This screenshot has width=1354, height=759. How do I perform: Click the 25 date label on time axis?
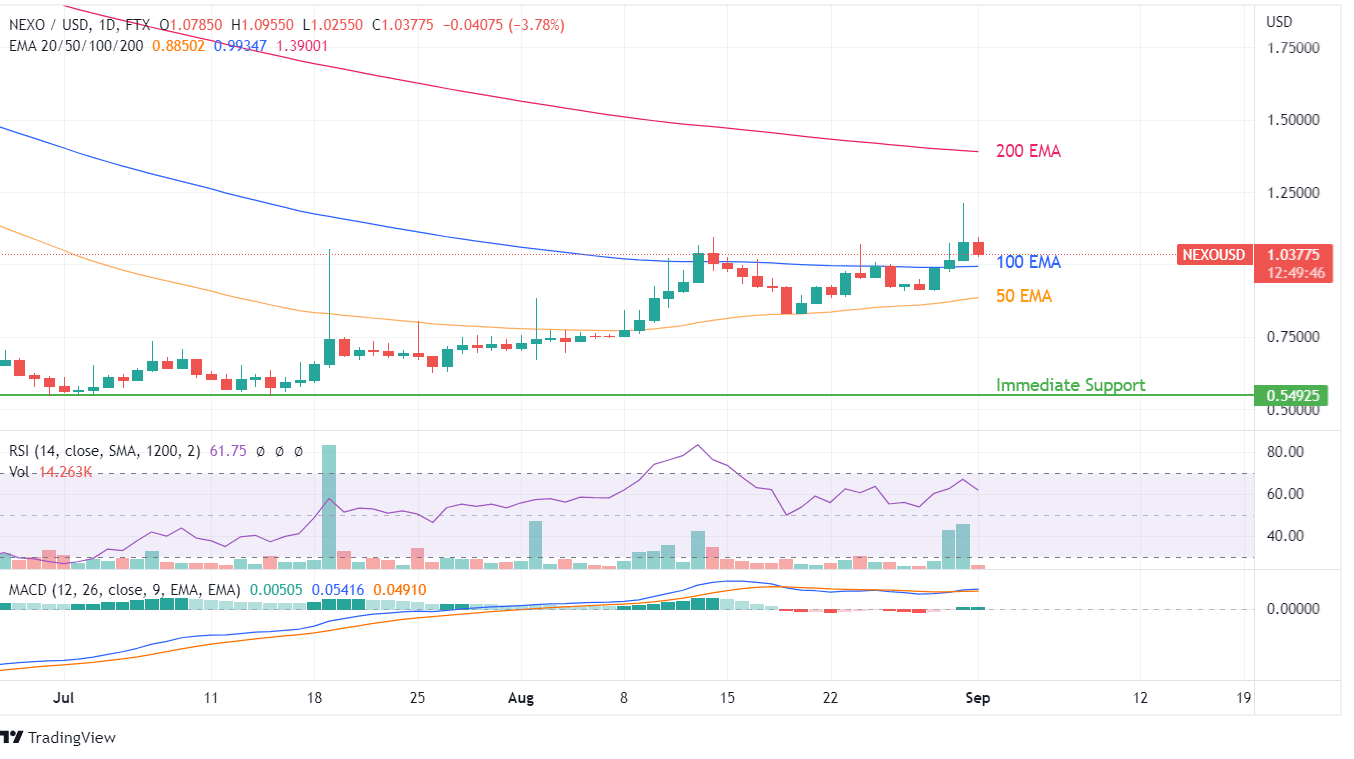click(x=418, y=698)
